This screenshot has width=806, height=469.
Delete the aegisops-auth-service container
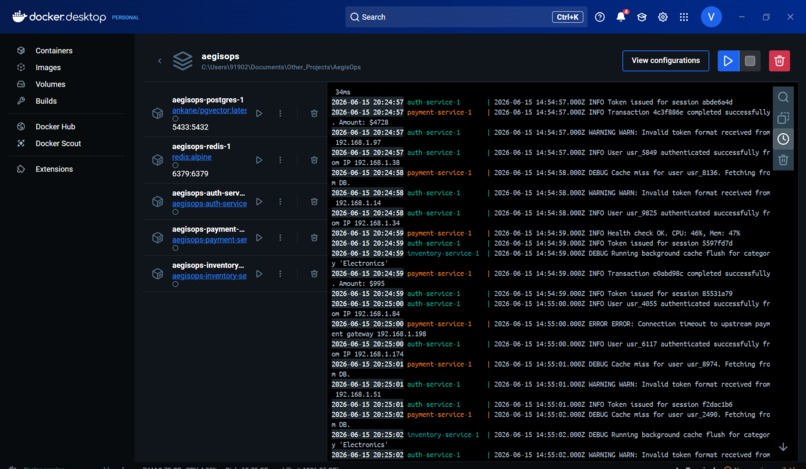tap(314, 202)
